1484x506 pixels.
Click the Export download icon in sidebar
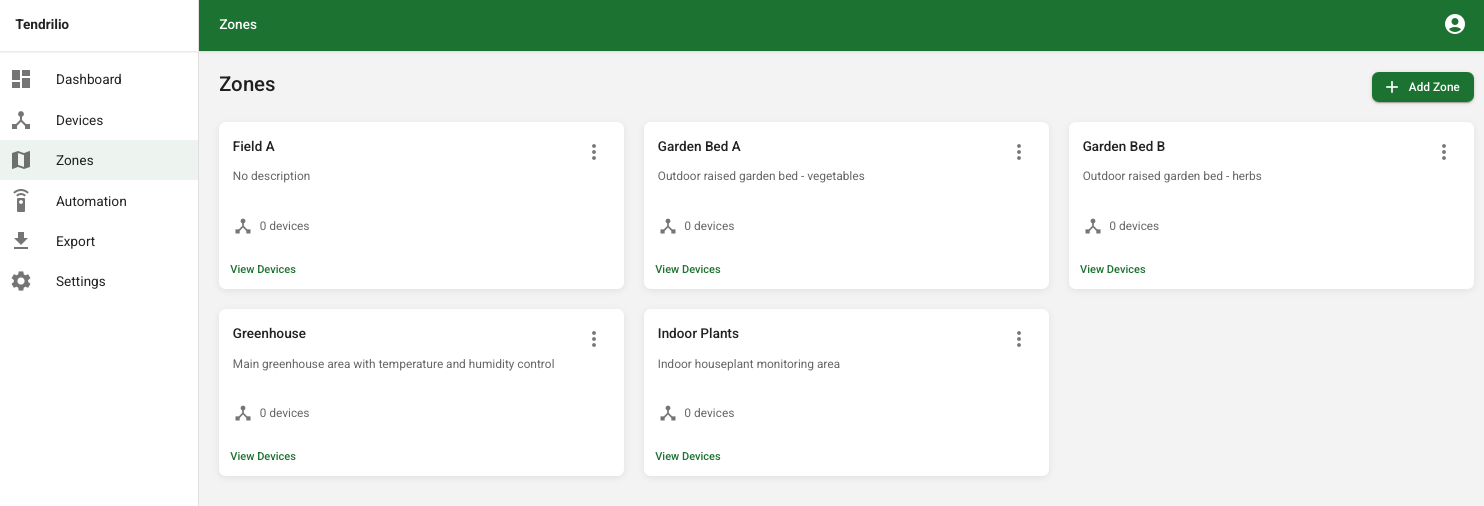[x=21, y=241]
